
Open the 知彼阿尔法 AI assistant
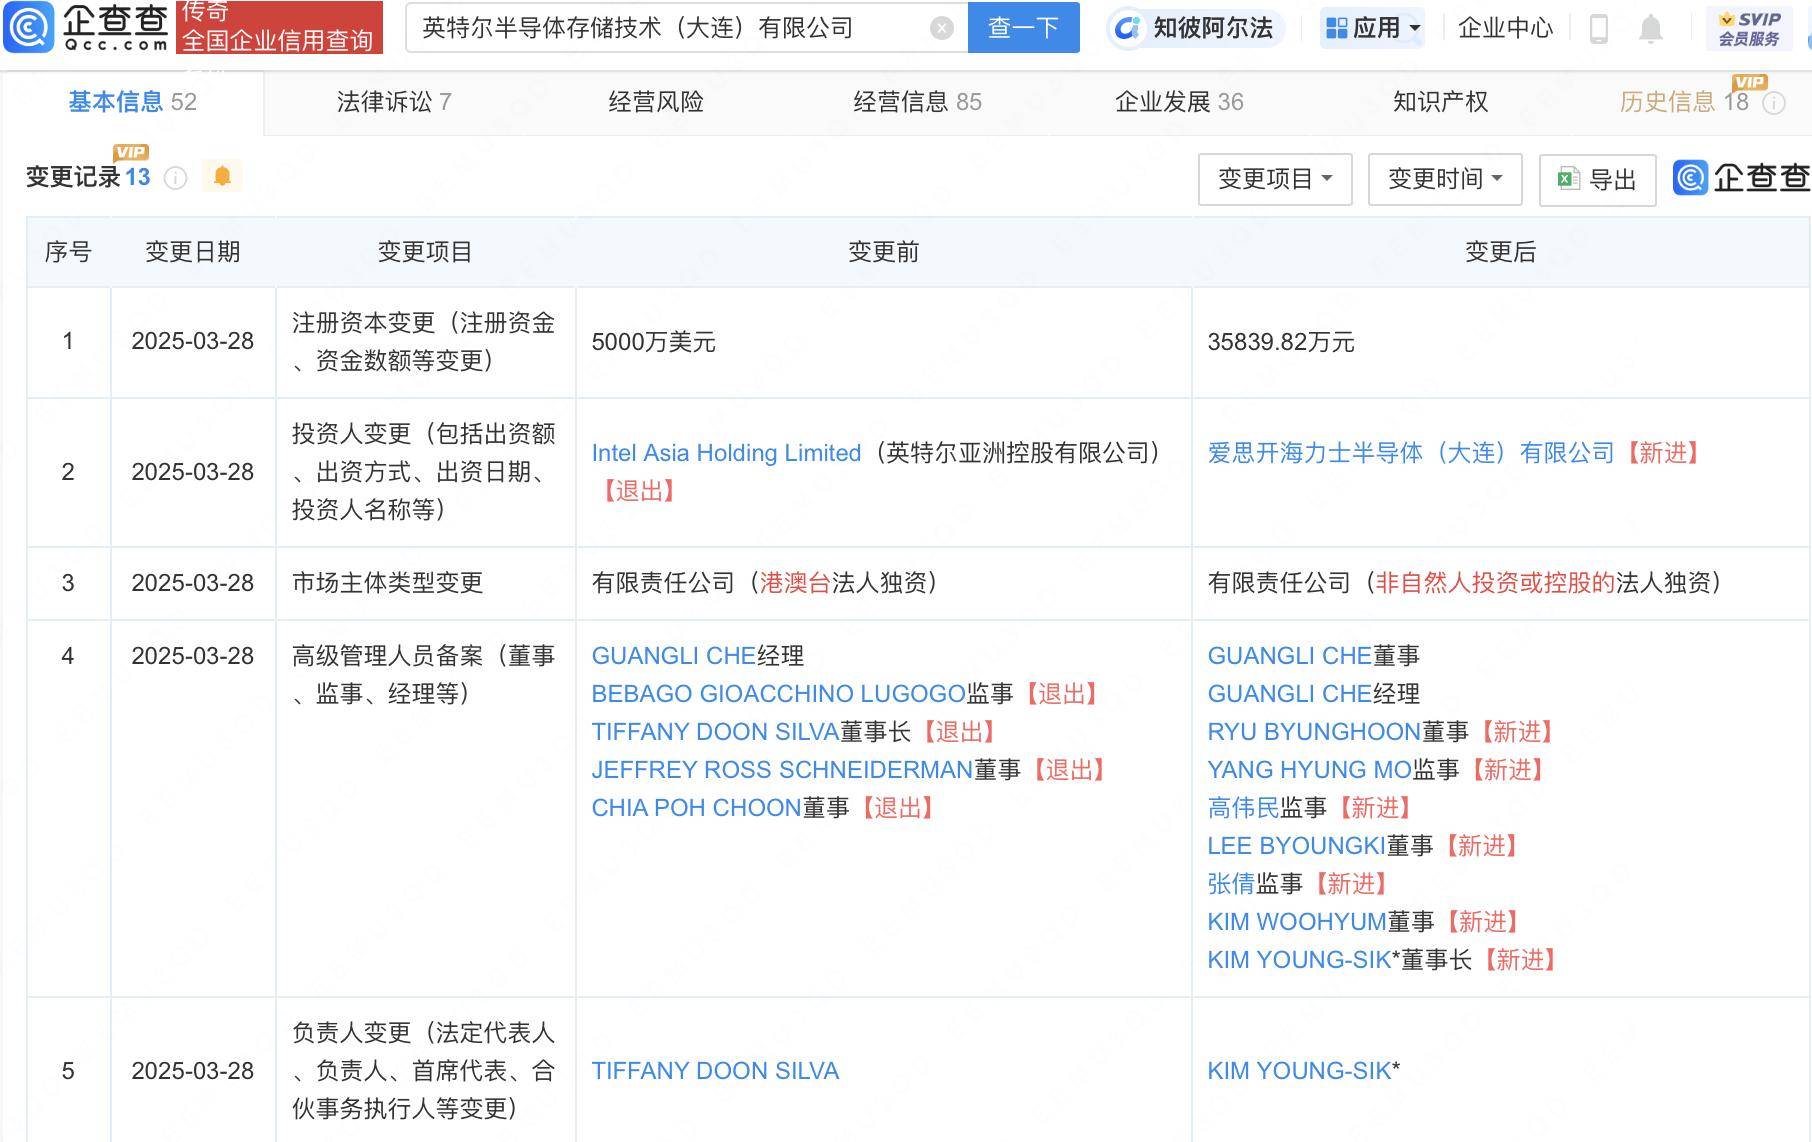click(1195, 28)
